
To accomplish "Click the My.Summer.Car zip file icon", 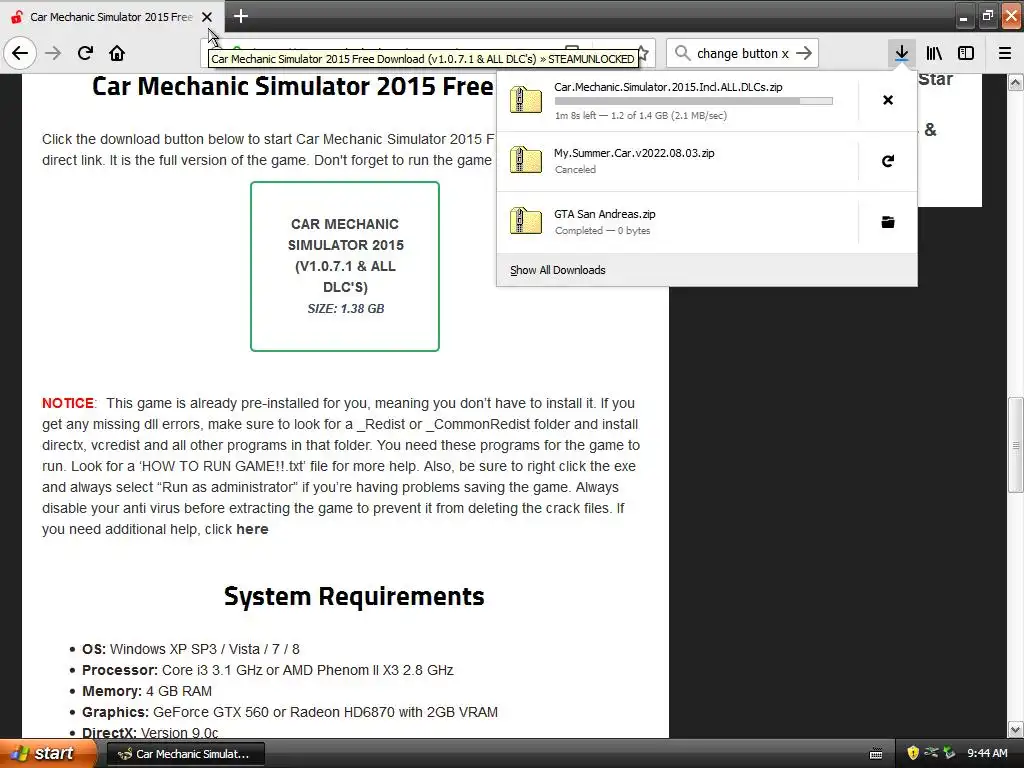I will click(526, 161).
